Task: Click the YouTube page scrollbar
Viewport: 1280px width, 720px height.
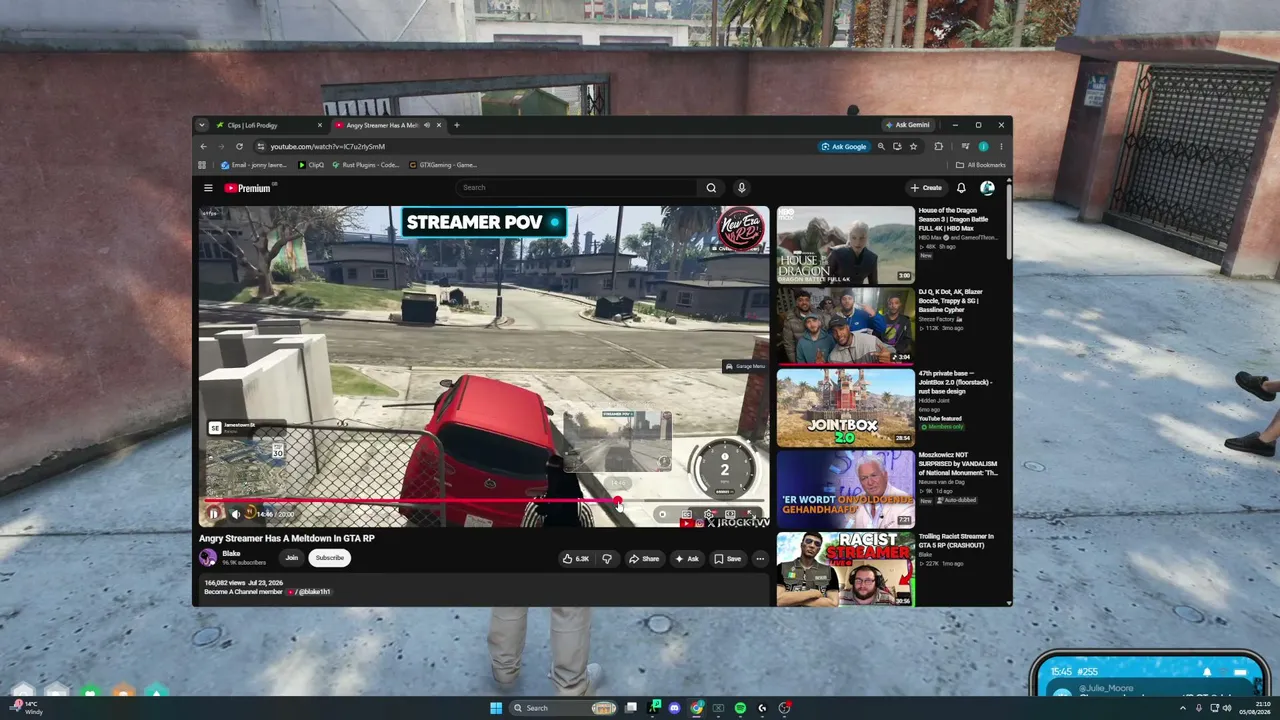Action: 1009,220
